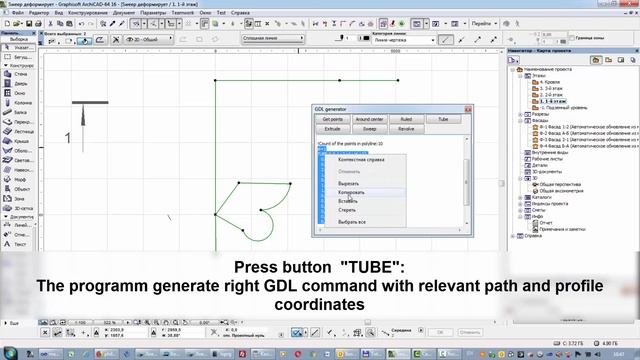Collapse the Document (Документ) toolbox section
Image resolution: width=640 pixels, height=360 pixels.
click(x=6, y=217)
